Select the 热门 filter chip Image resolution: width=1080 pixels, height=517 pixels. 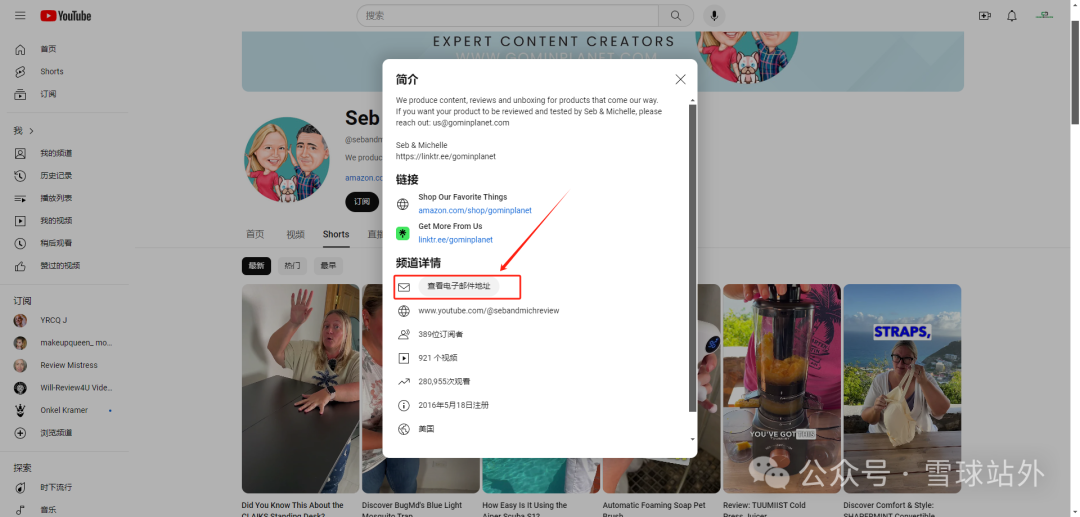coord(292,266)
